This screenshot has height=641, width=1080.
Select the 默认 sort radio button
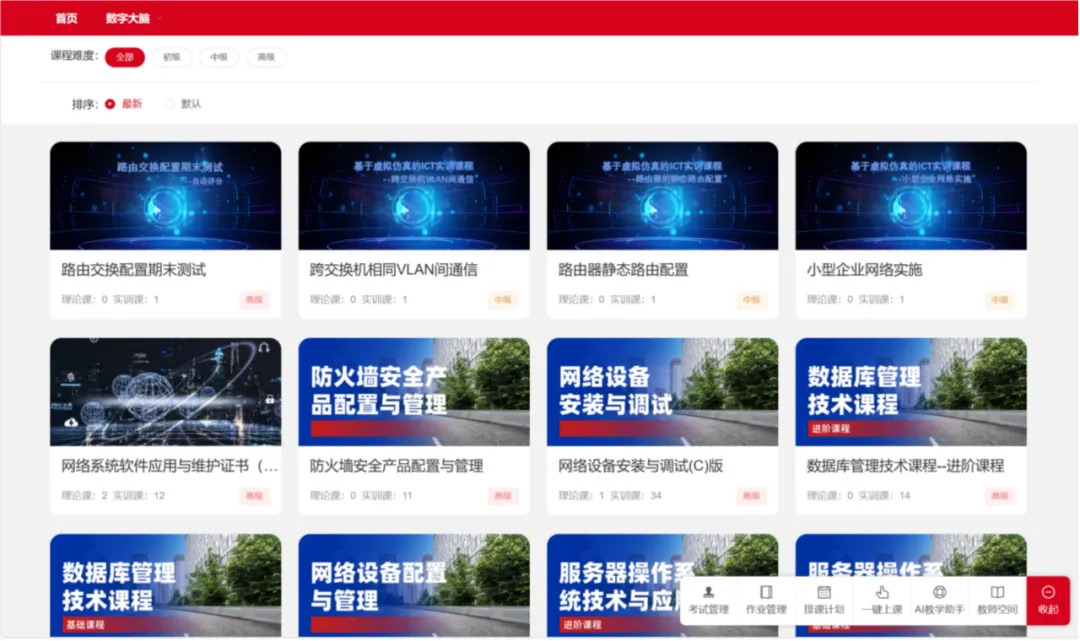click(x=169, y=104)
